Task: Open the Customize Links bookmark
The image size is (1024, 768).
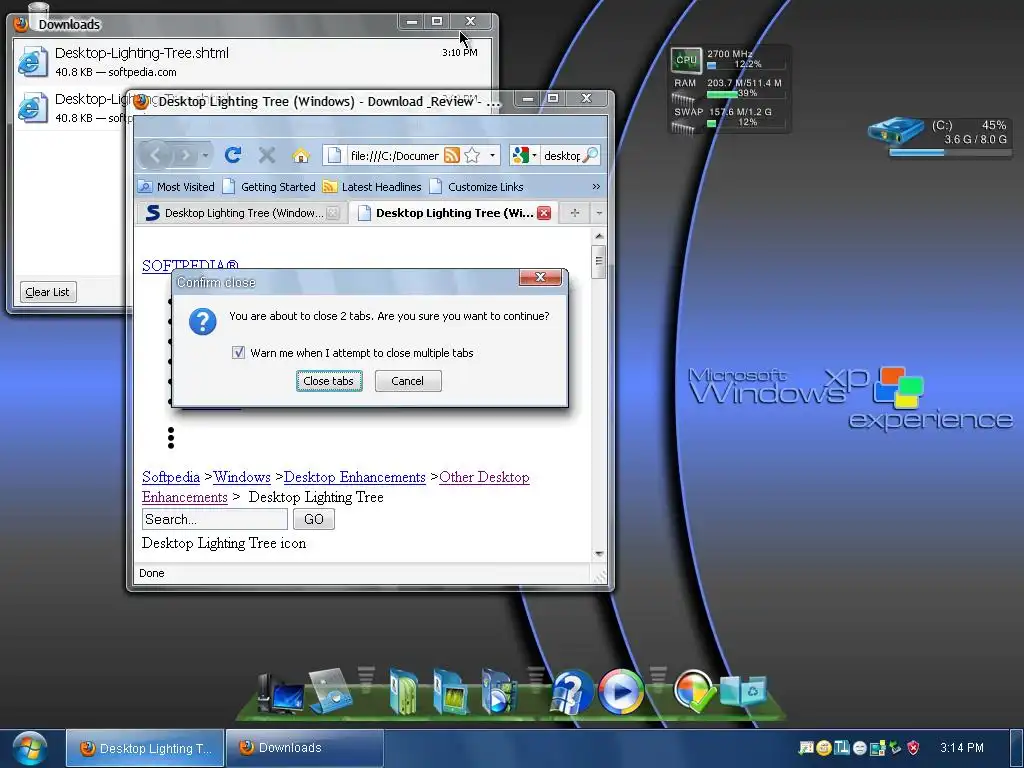Action: 476,187
